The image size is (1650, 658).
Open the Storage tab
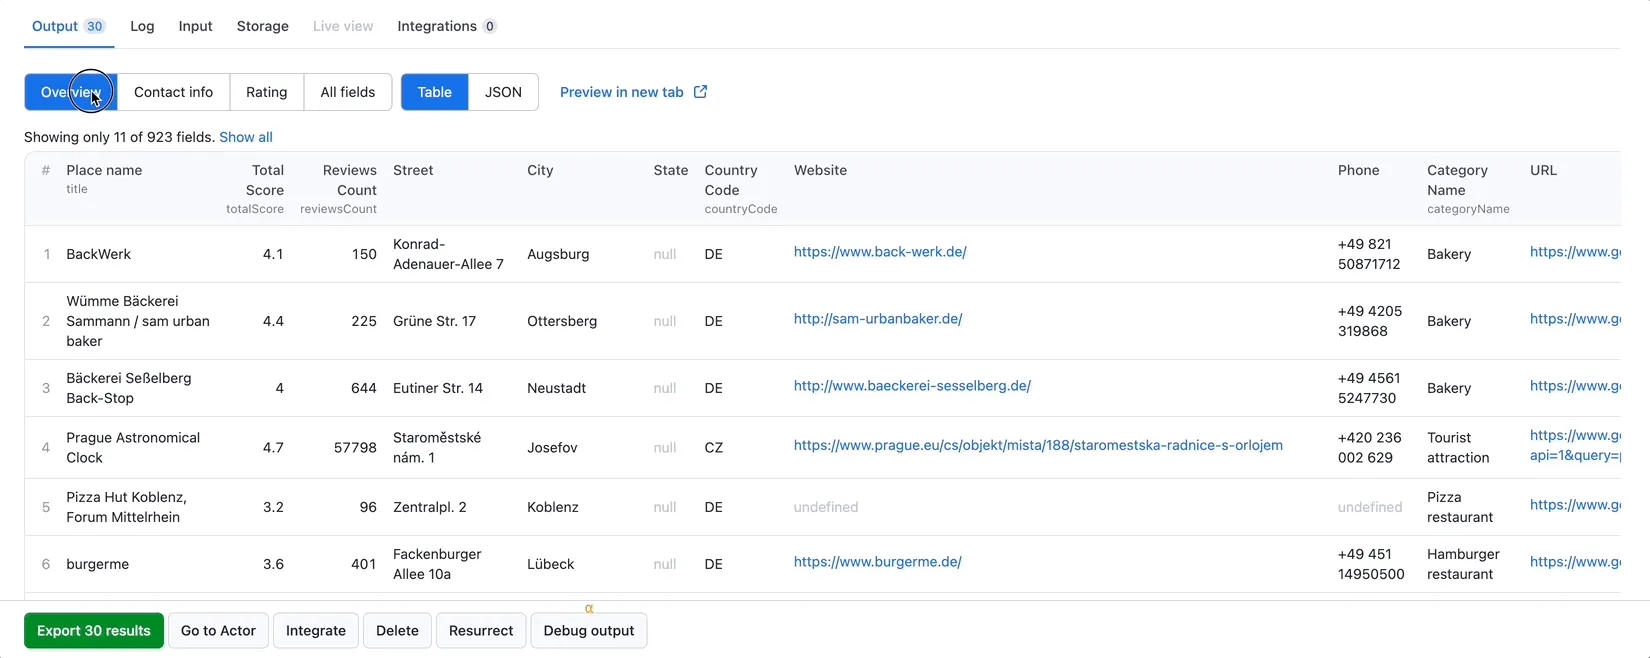tap(262, 26)
